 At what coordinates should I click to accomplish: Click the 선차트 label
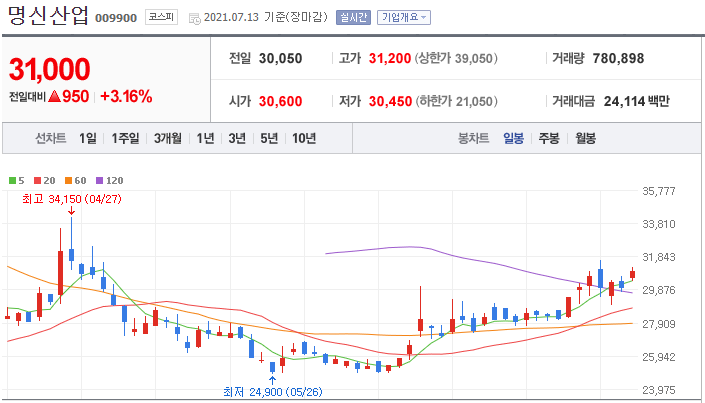coord(51,139)
